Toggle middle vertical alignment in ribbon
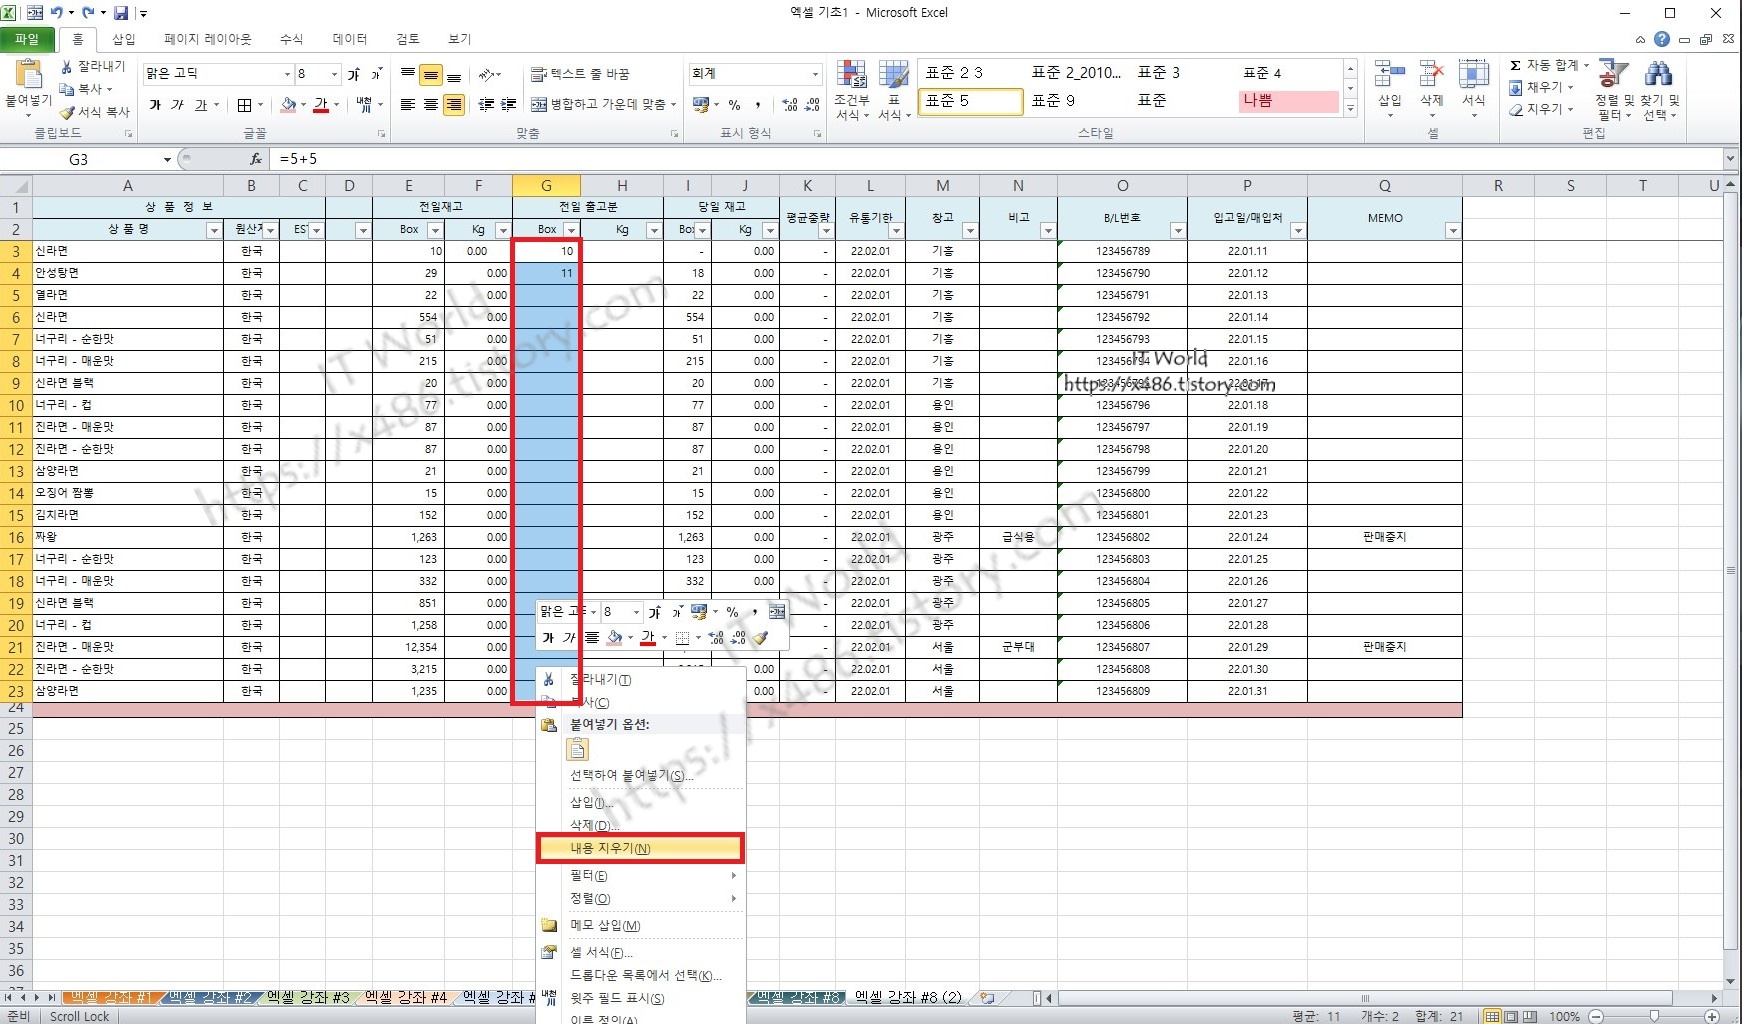Screen dimensions: 1742x1024 point(431,75)
